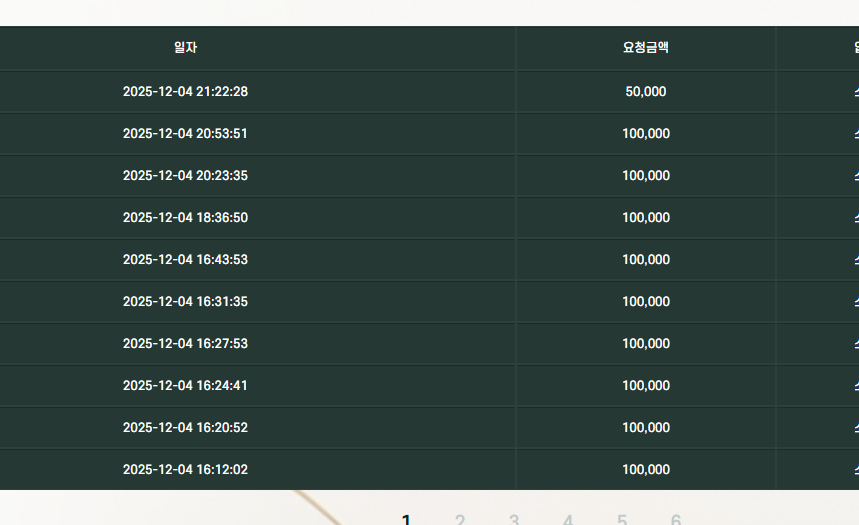Select the 2025-12-04 20:53:51 date entry
The width and height of the screenshot is (859, 525).
tap(185, 134)
